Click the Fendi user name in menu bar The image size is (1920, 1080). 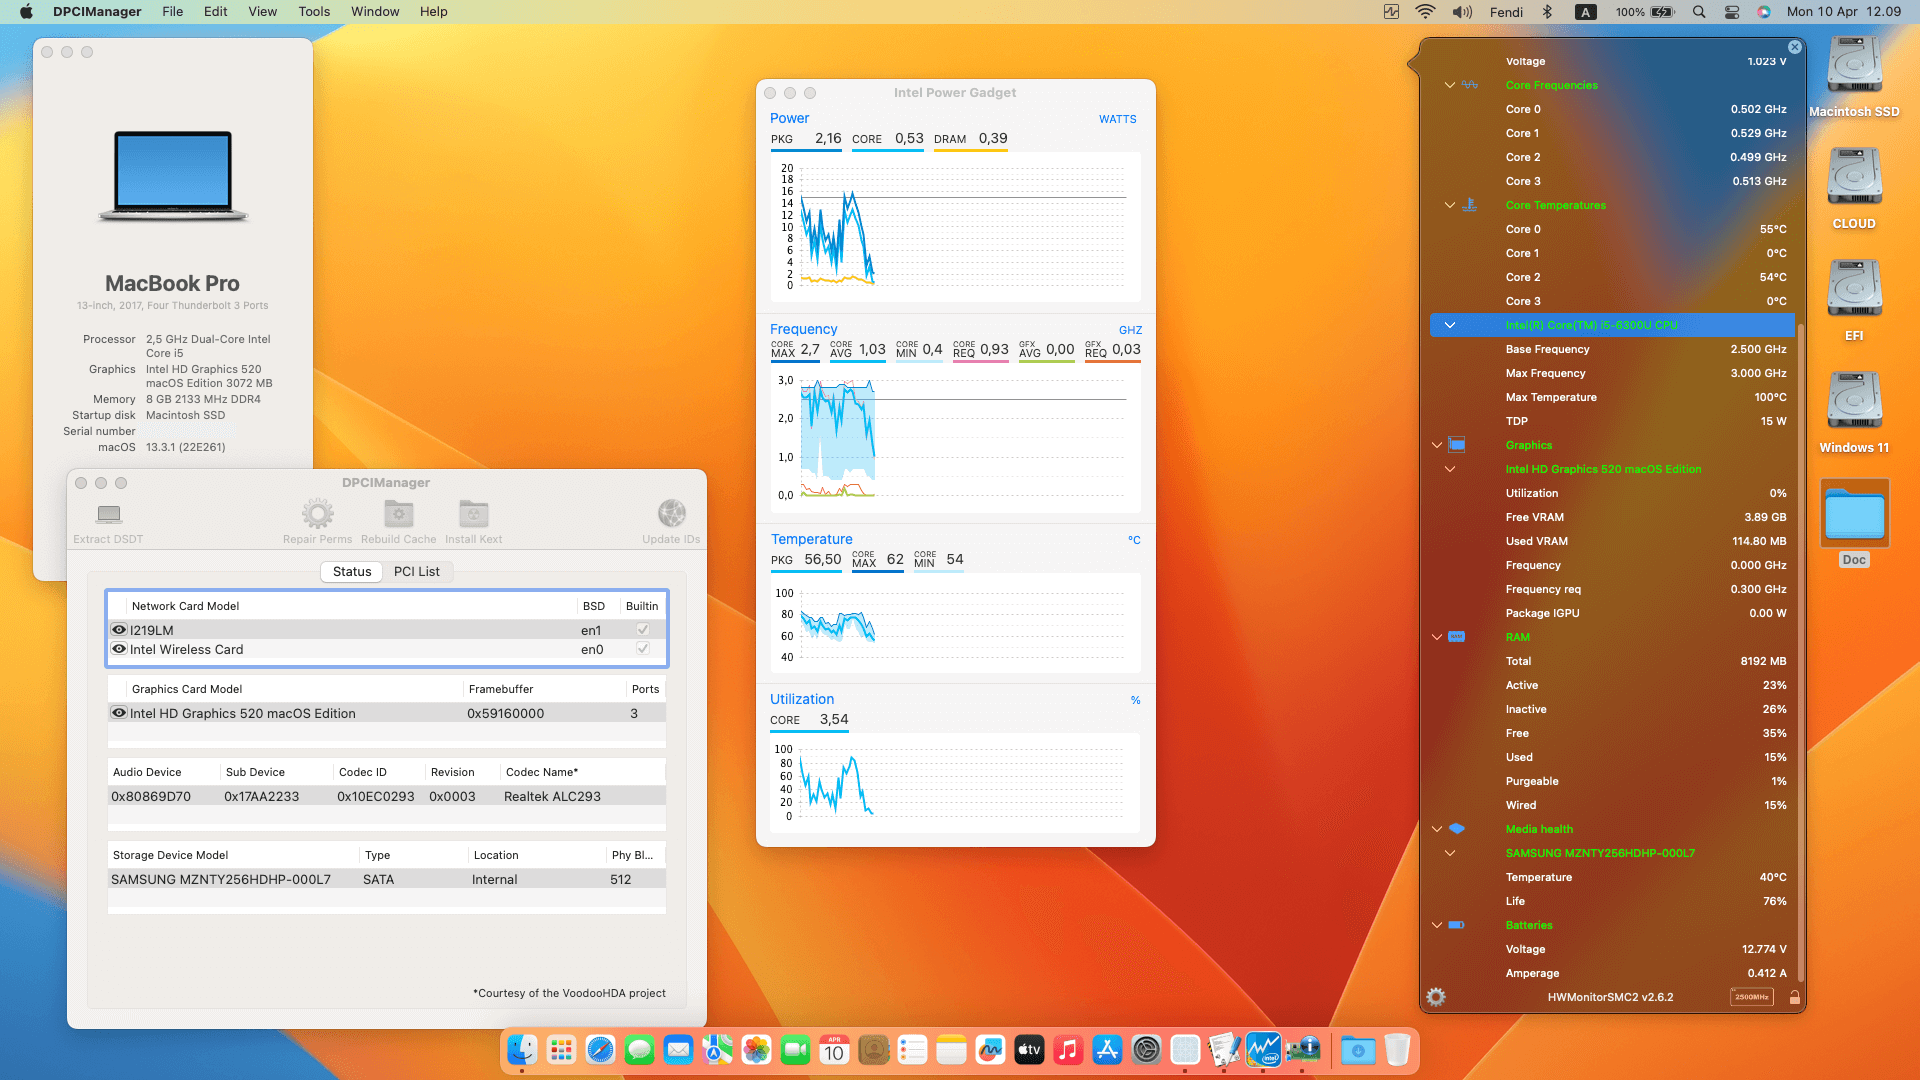click(x=1506, y=12)
